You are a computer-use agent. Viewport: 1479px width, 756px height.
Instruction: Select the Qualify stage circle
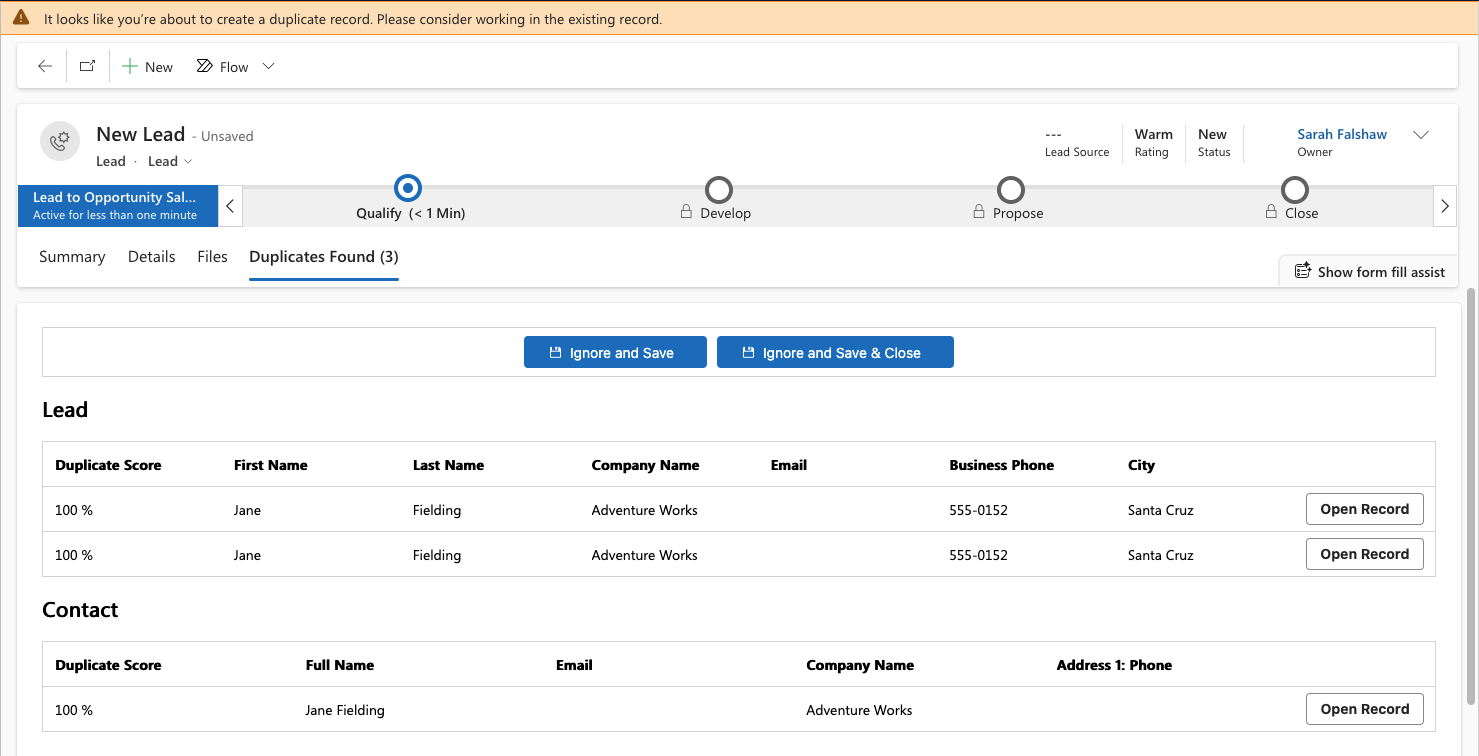coord(408,188)
